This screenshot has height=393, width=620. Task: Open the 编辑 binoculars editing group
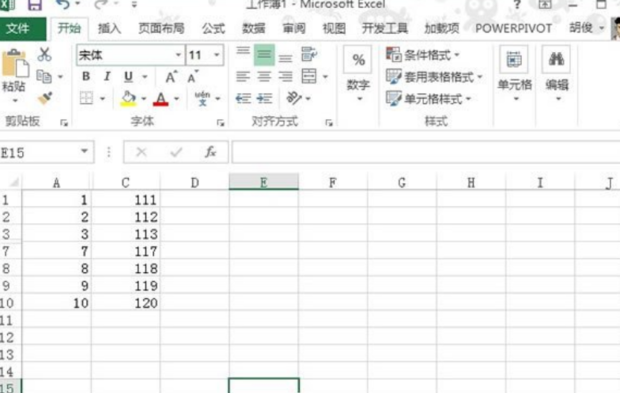point(557,73)
